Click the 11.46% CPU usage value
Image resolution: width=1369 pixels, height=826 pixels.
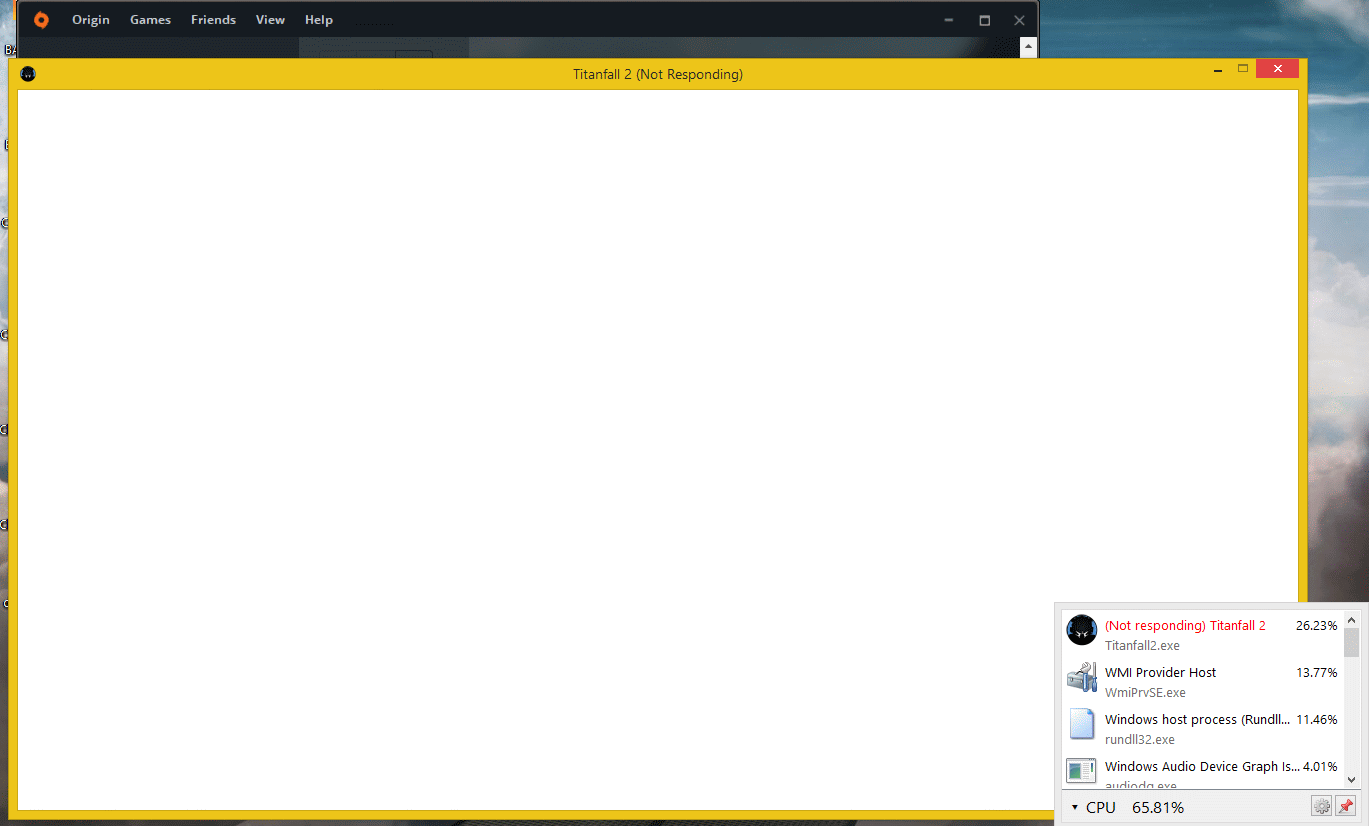pos(1316,720)
